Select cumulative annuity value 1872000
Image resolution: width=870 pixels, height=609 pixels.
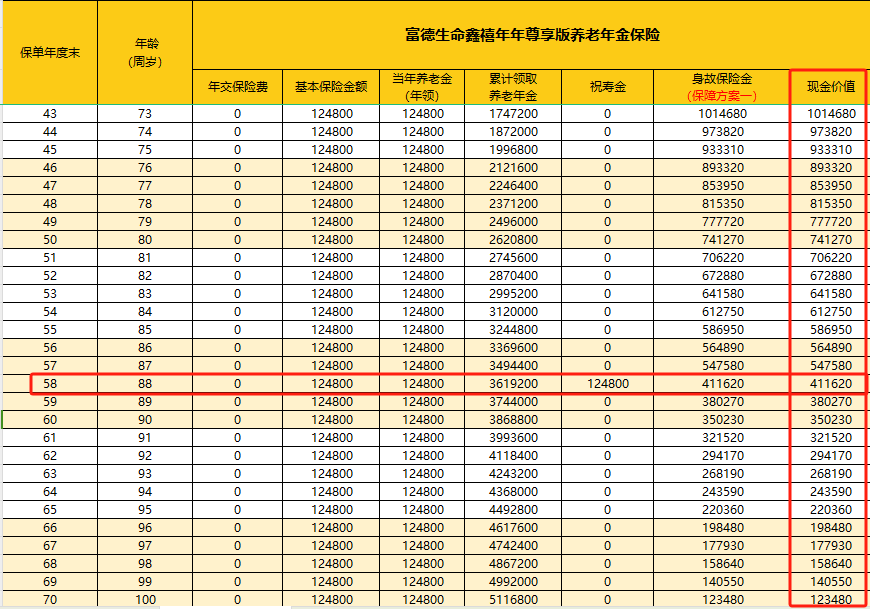tap(513, 132)
